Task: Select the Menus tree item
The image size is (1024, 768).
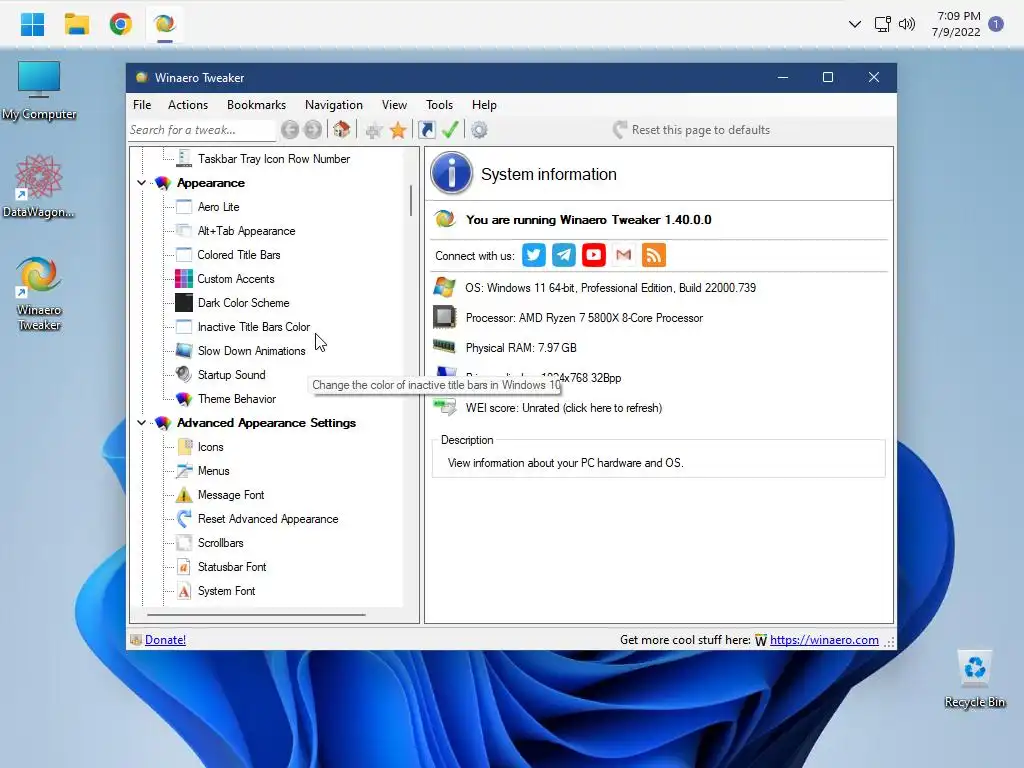Action: point(214,471)
